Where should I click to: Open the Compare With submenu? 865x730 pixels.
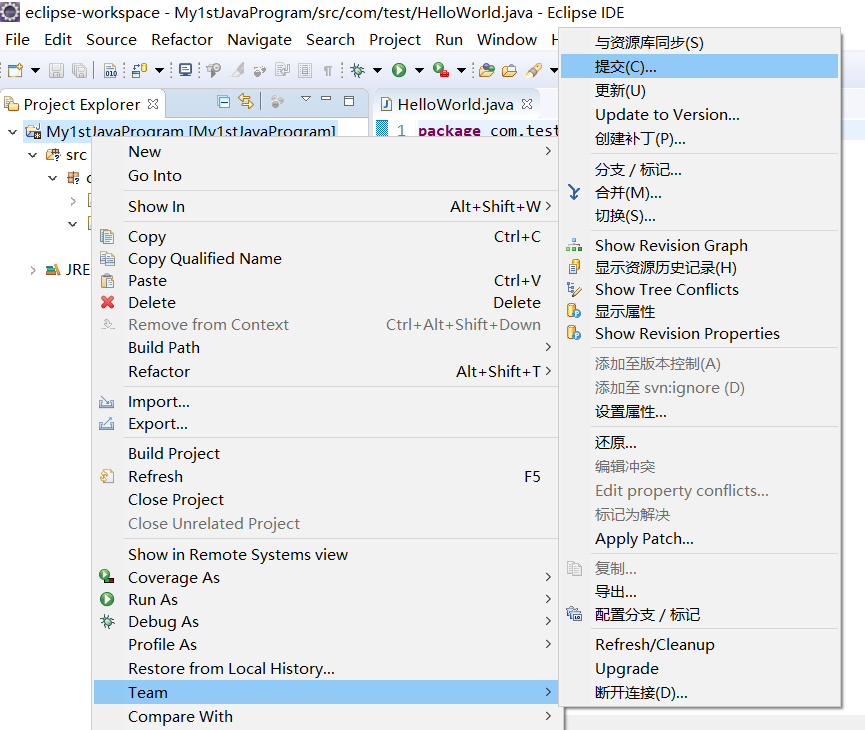coord(325,717)
